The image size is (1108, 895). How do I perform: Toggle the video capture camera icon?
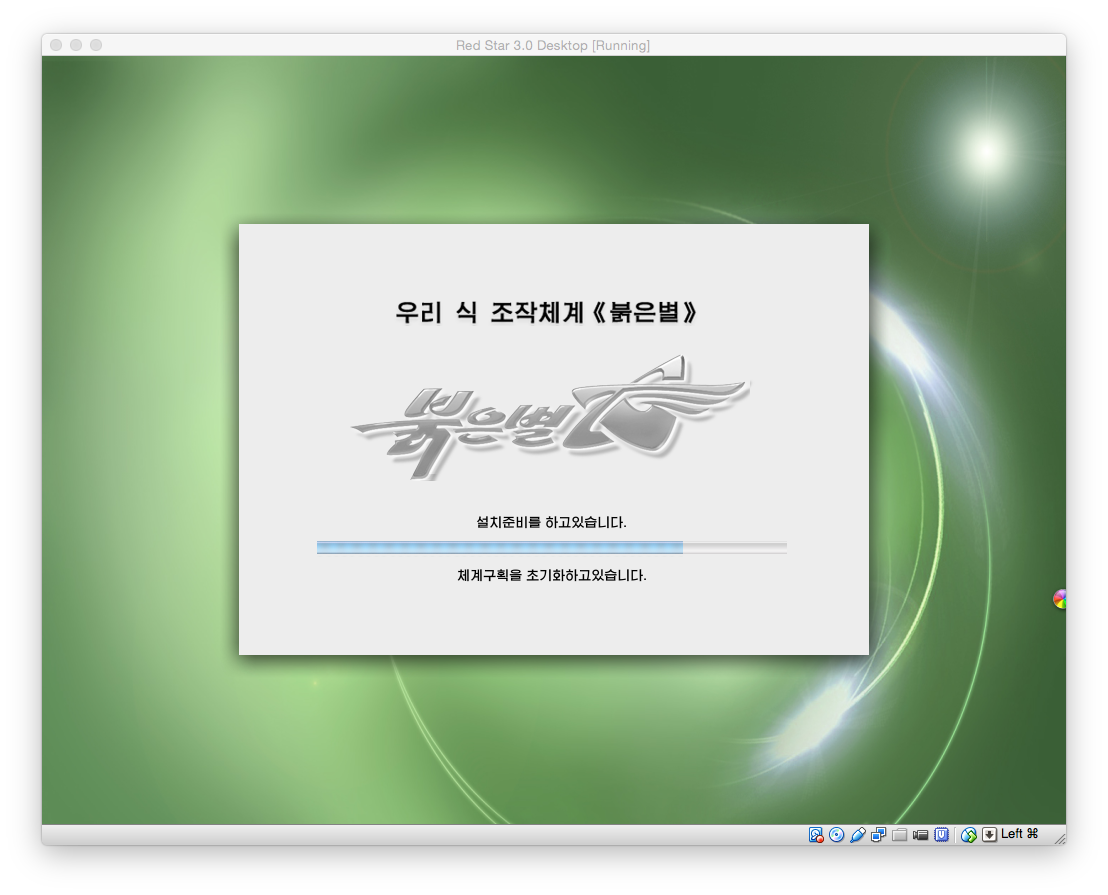click(921, 835)
